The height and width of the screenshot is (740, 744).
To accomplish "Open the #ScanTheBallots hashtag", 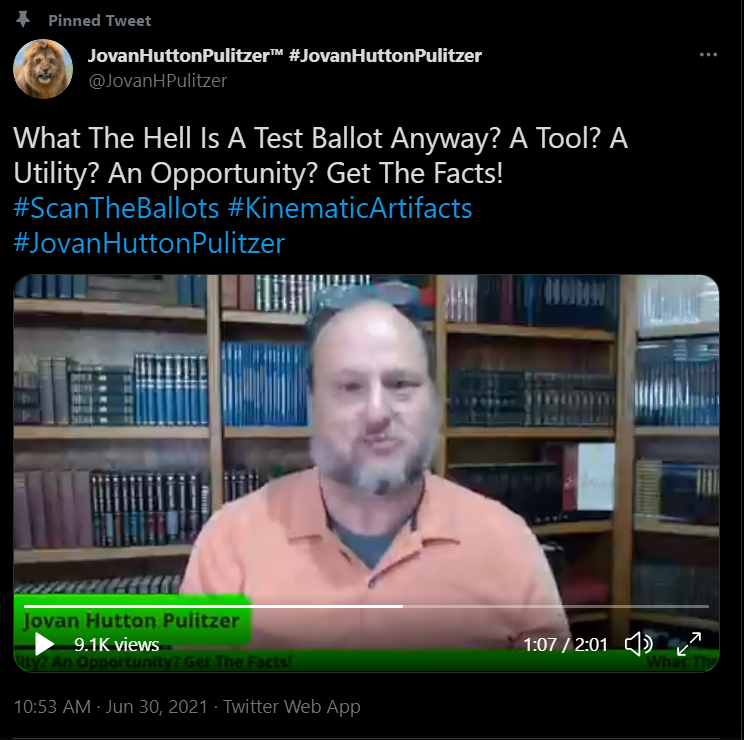I will tap(116, 208).
